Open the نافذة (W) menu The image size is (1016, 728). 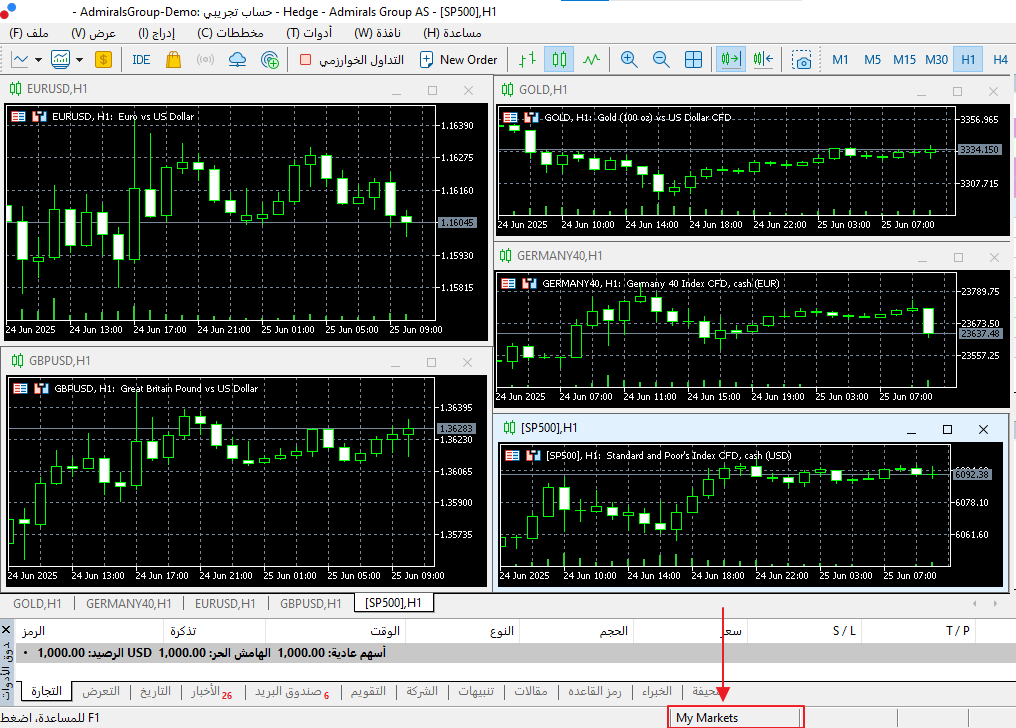pos(377,33)
